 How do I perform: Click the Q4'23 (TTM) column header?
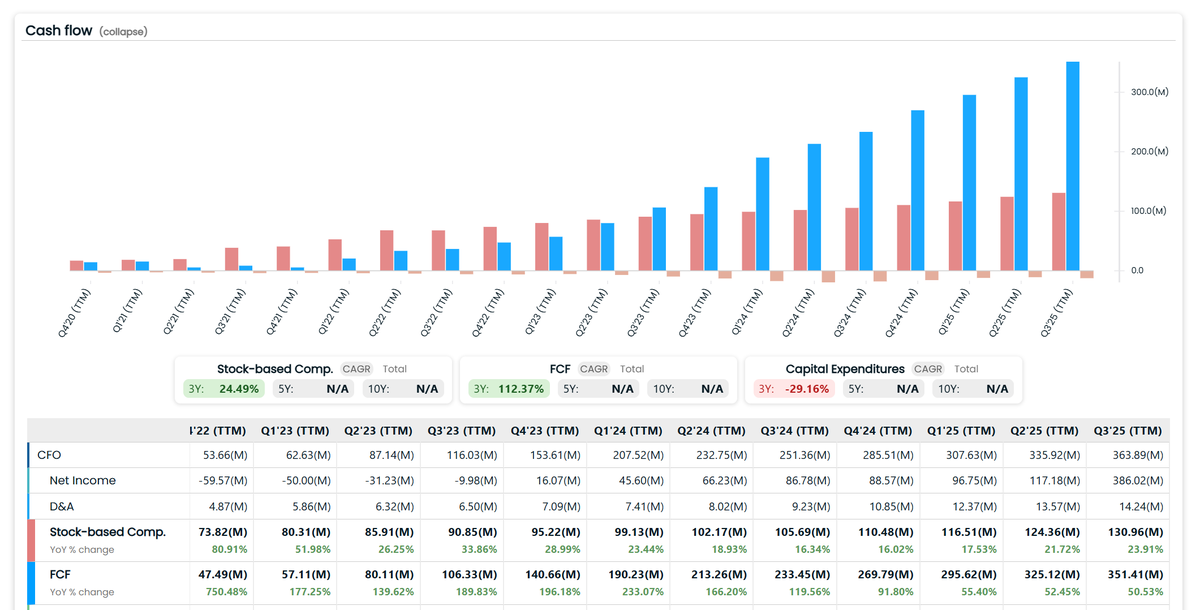tap(545, 431)
